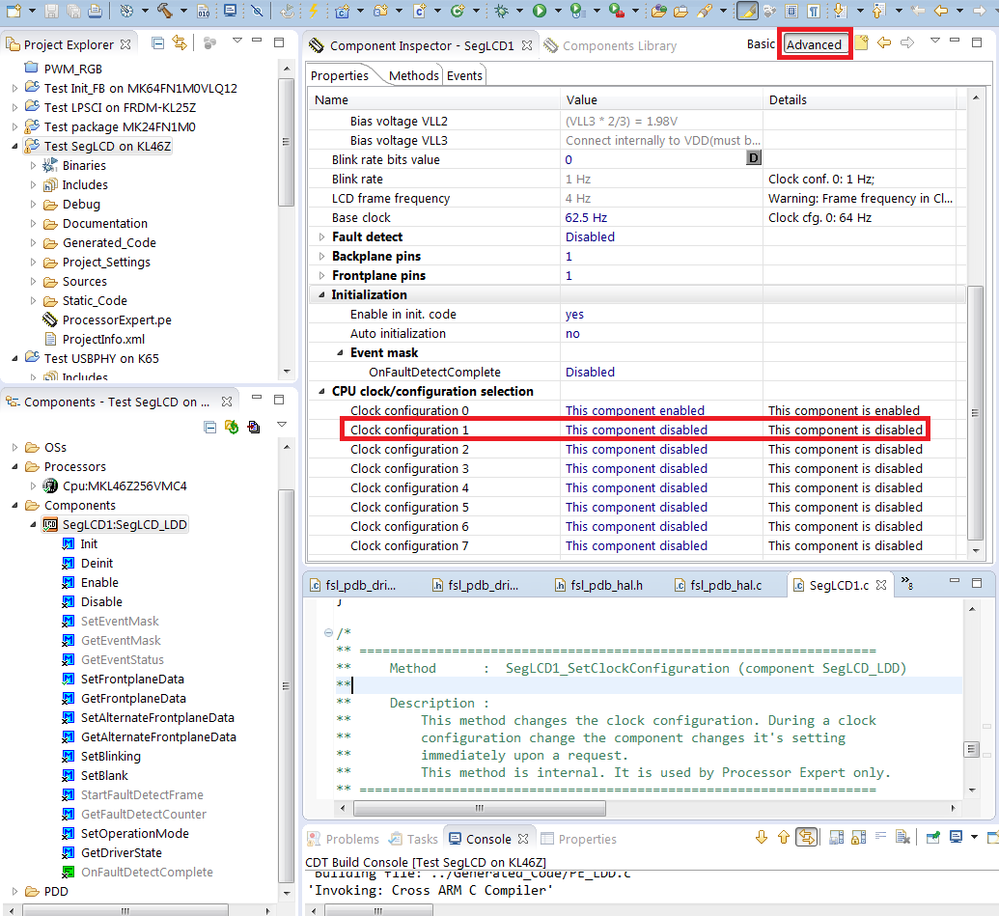Click the Project Explorer vertical scrollbar
The height and width of the screenshot is (916, 999).
286,142
